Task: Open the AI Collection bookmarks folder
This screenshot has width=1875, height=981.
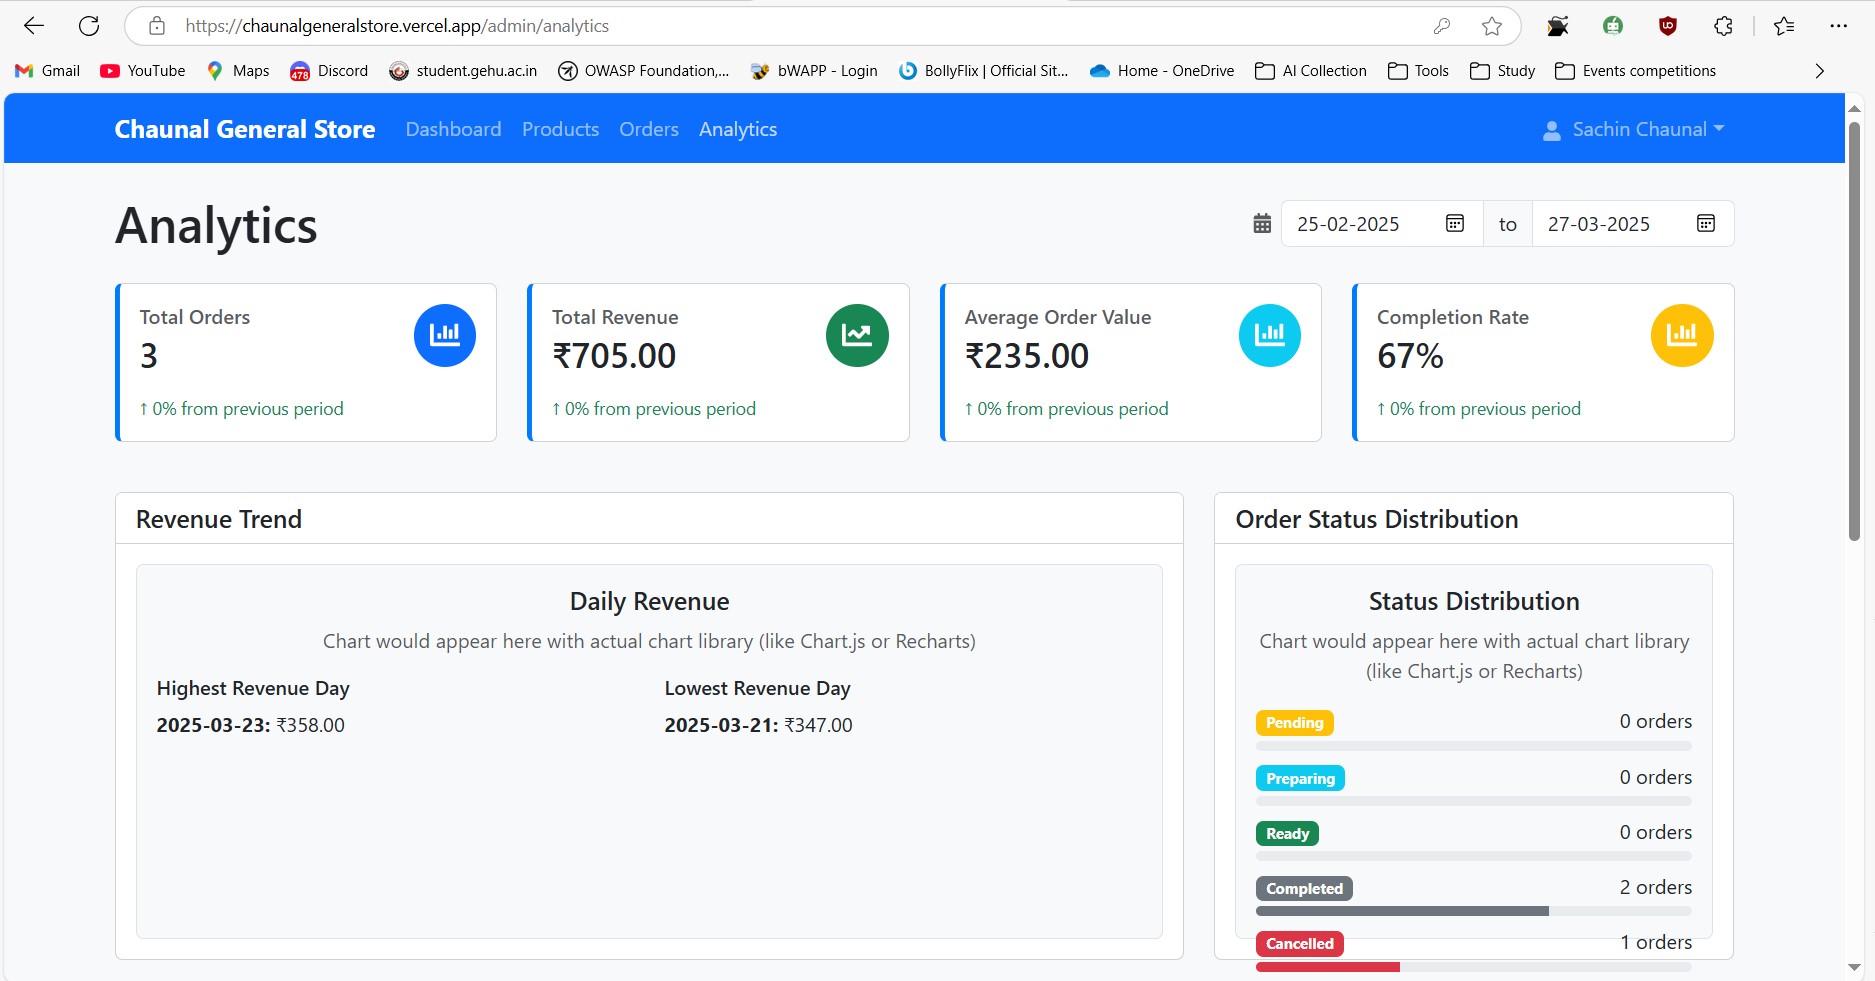Action: 1311,71
